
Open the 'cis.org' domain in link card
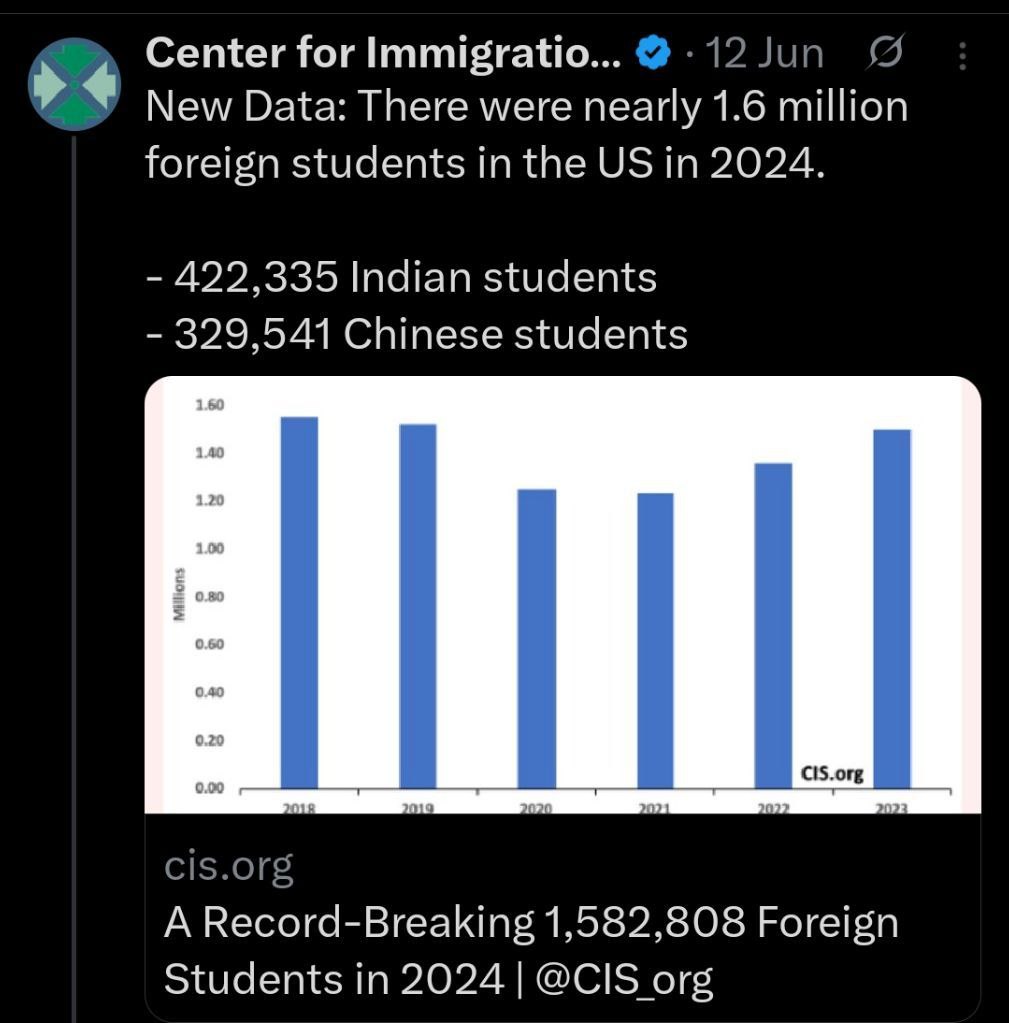[228, 866]
